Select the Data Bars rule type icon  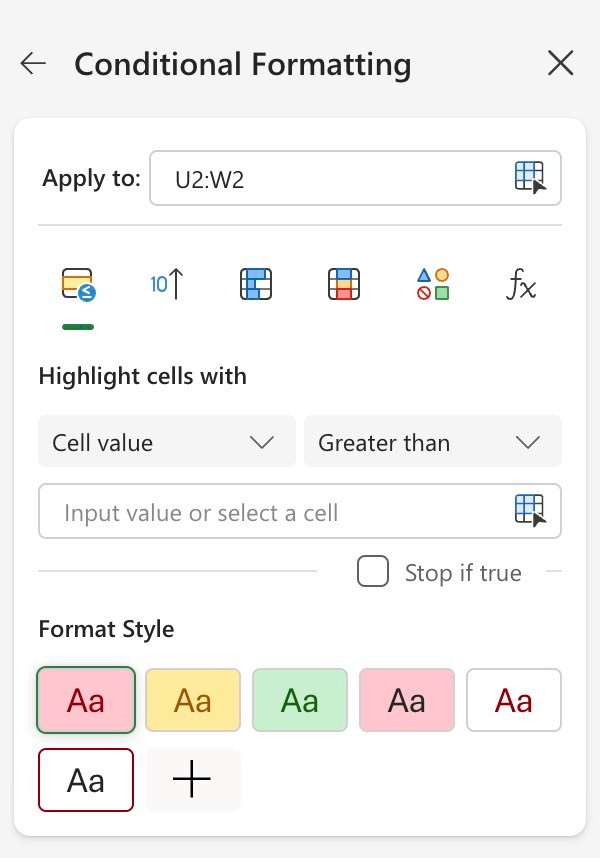pos(255,284)
